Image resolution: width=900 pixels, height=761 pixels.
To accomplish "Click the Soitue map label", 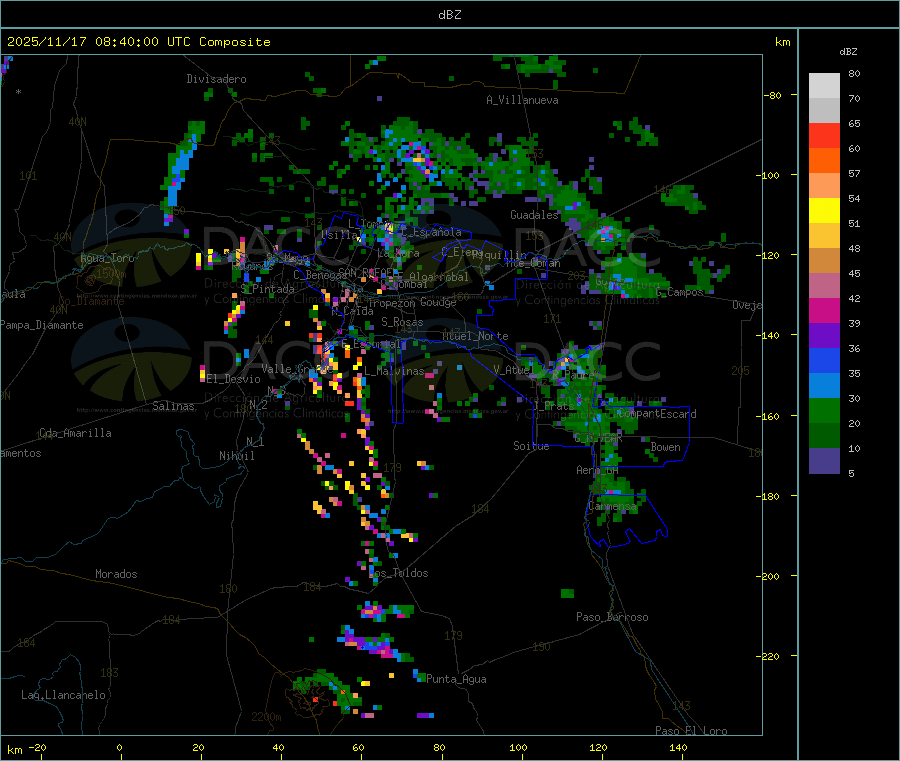I will pyautogui.click(x=531, y=446).
